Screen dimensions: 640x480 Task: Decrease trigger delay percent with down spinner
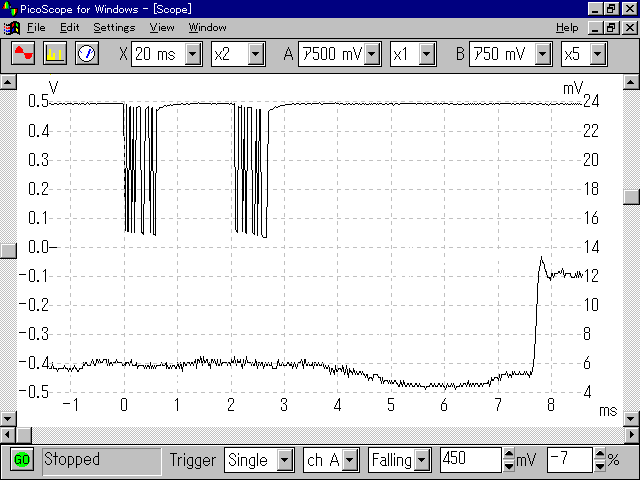pyautogui.click(x=600, y=466)
